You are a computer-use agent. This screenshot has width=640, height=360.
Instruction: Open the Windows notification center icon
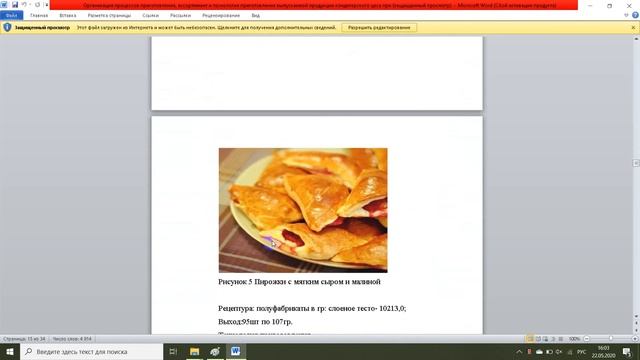627,352
